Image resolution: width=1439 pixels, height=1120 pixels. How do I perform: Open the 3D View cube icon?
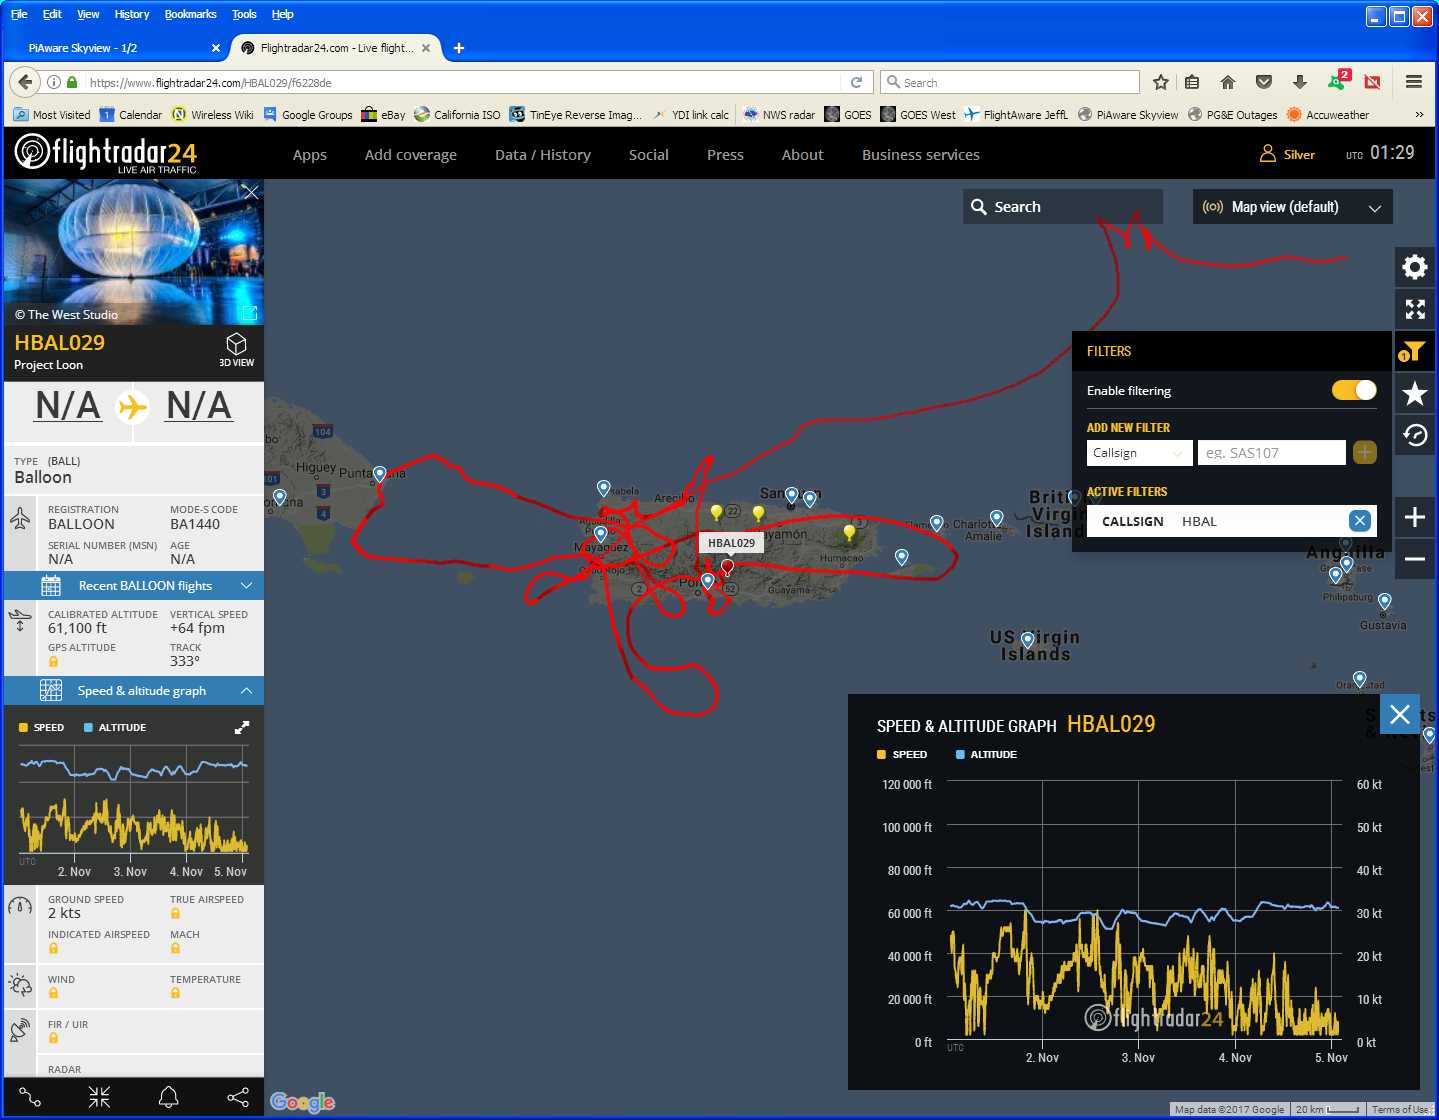[236, 349]
